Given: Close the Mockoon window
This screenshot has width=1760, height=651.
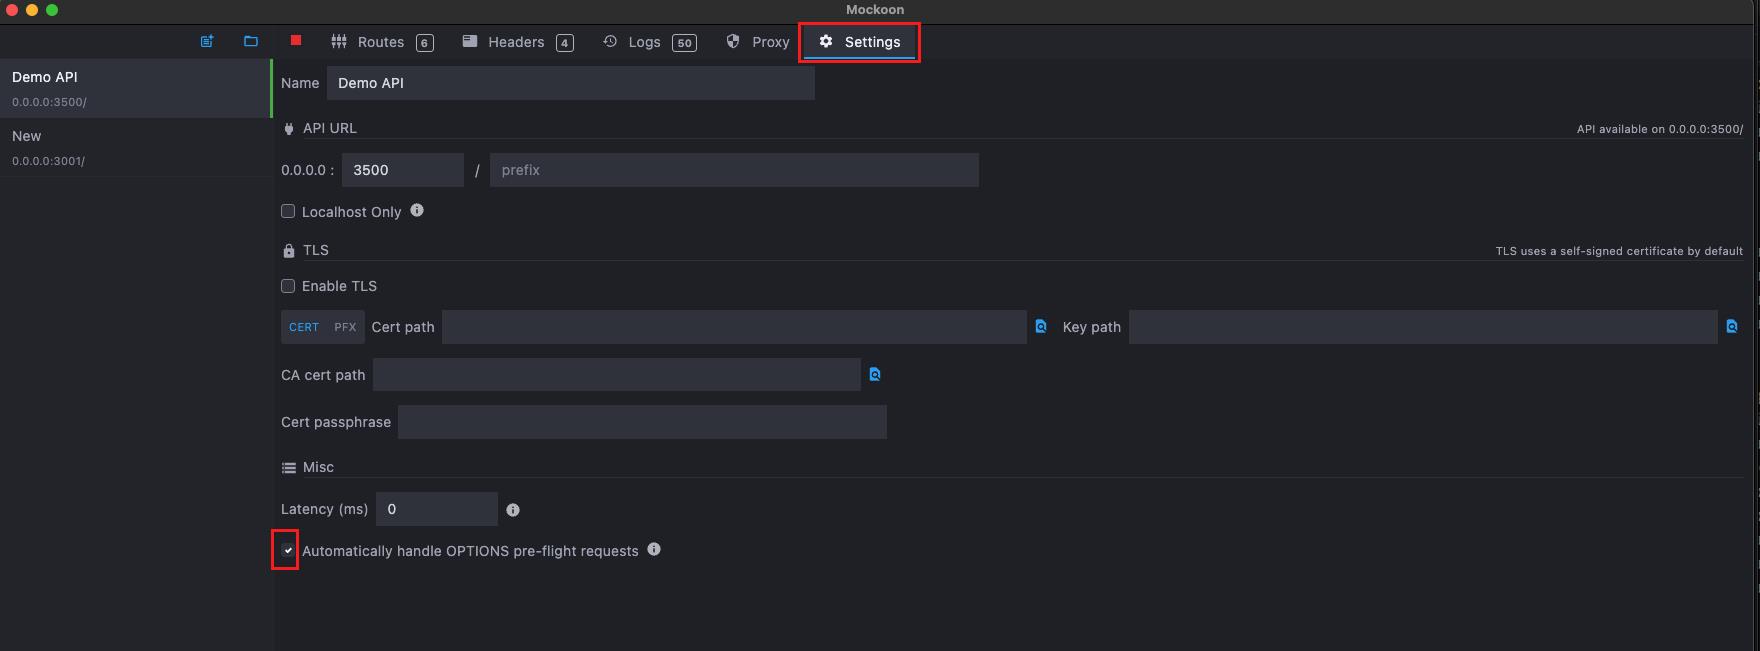Looking at the screenshot, I should pyautogui.click(x=12, y=10).
